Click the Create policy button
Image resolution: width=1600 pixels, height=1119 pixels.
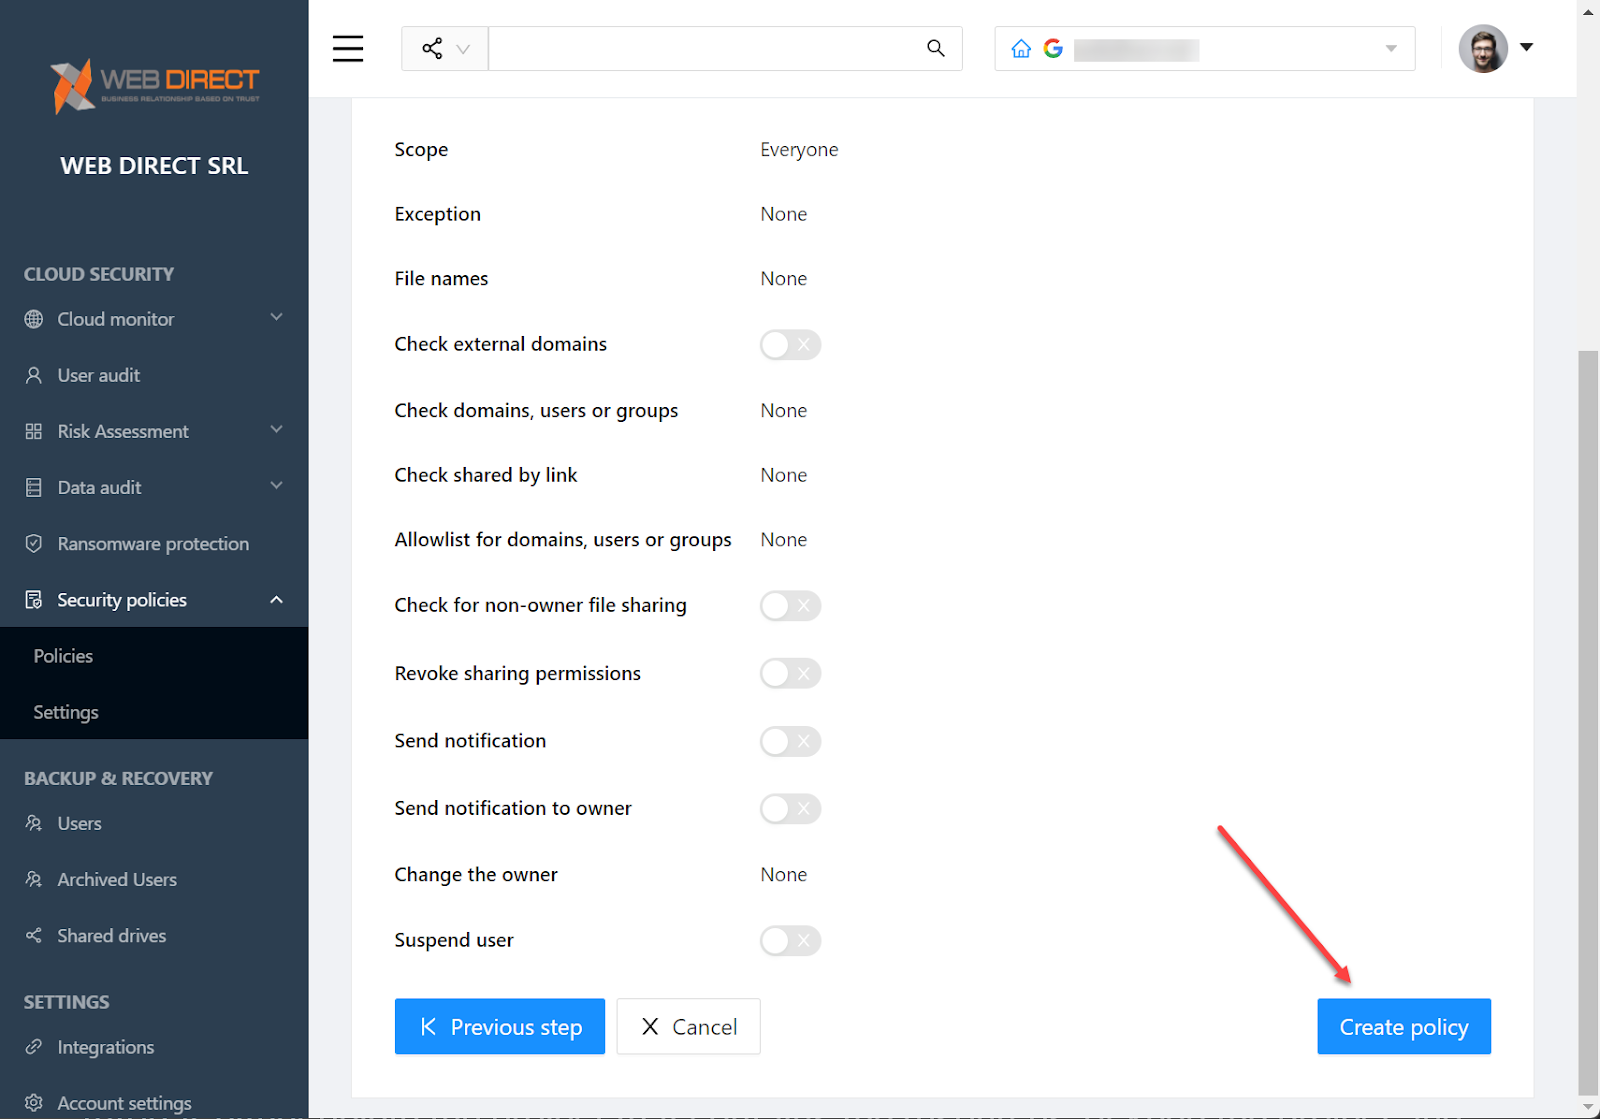click(1403, 1026)
